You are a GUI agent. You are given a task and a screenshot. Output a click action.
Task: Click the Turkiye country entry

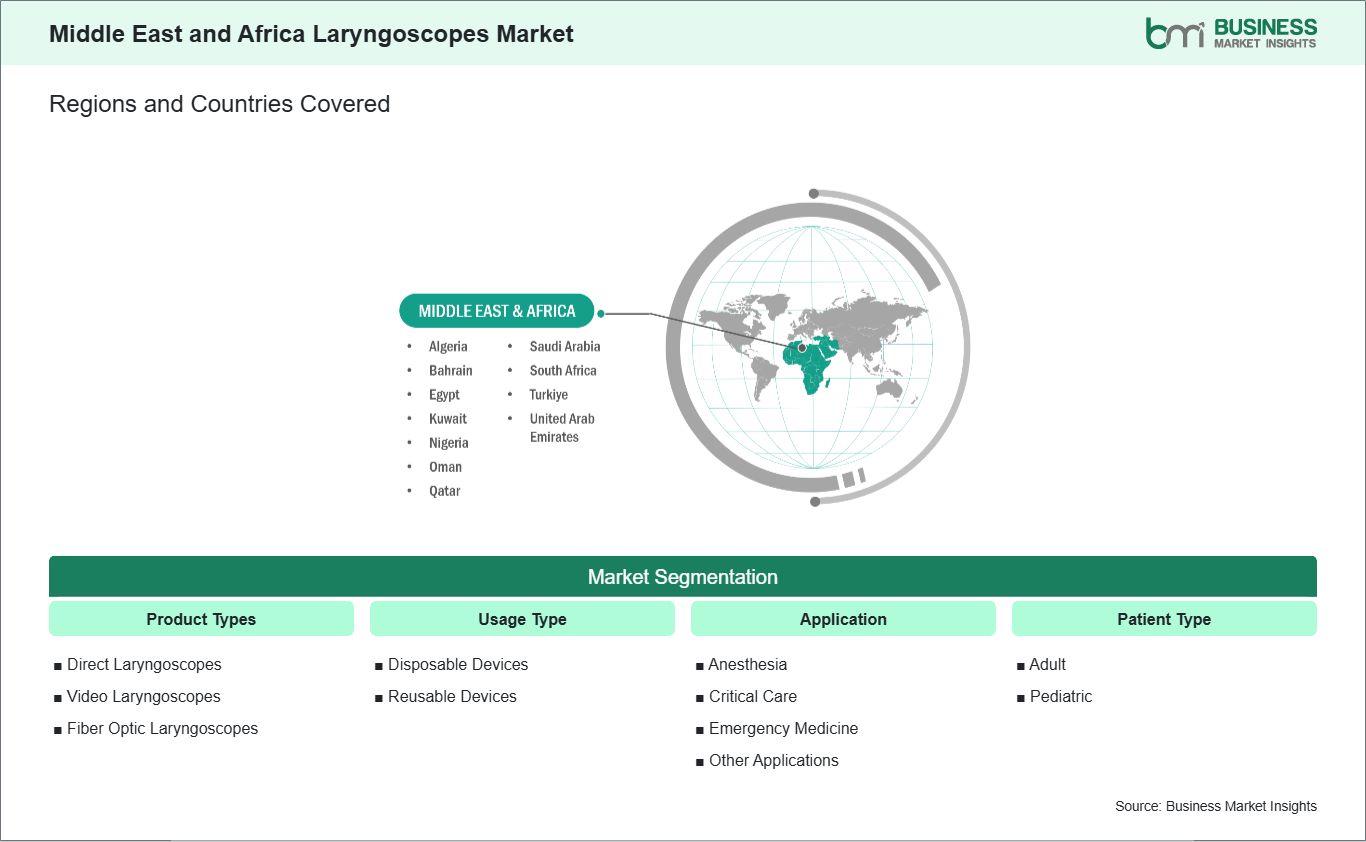[549, 394]
